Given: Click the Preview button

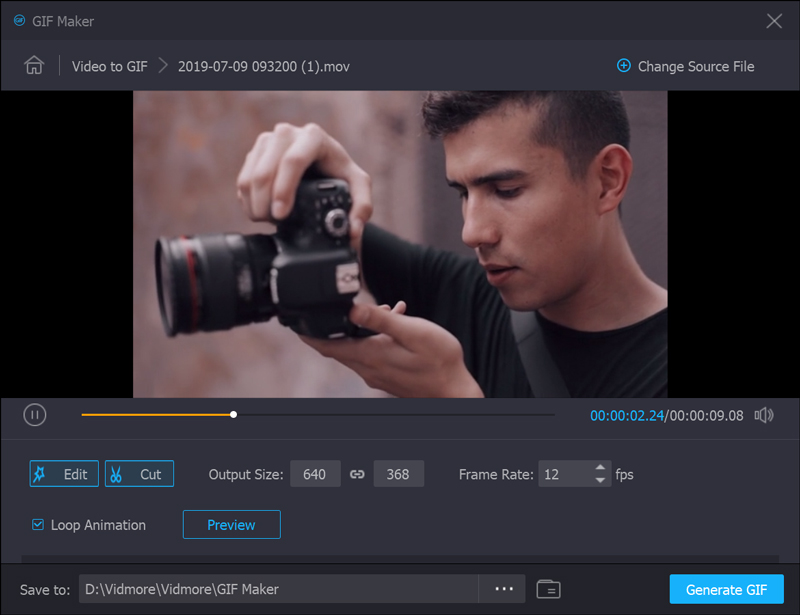Looking at the screenshot, I should pos(231,525).
